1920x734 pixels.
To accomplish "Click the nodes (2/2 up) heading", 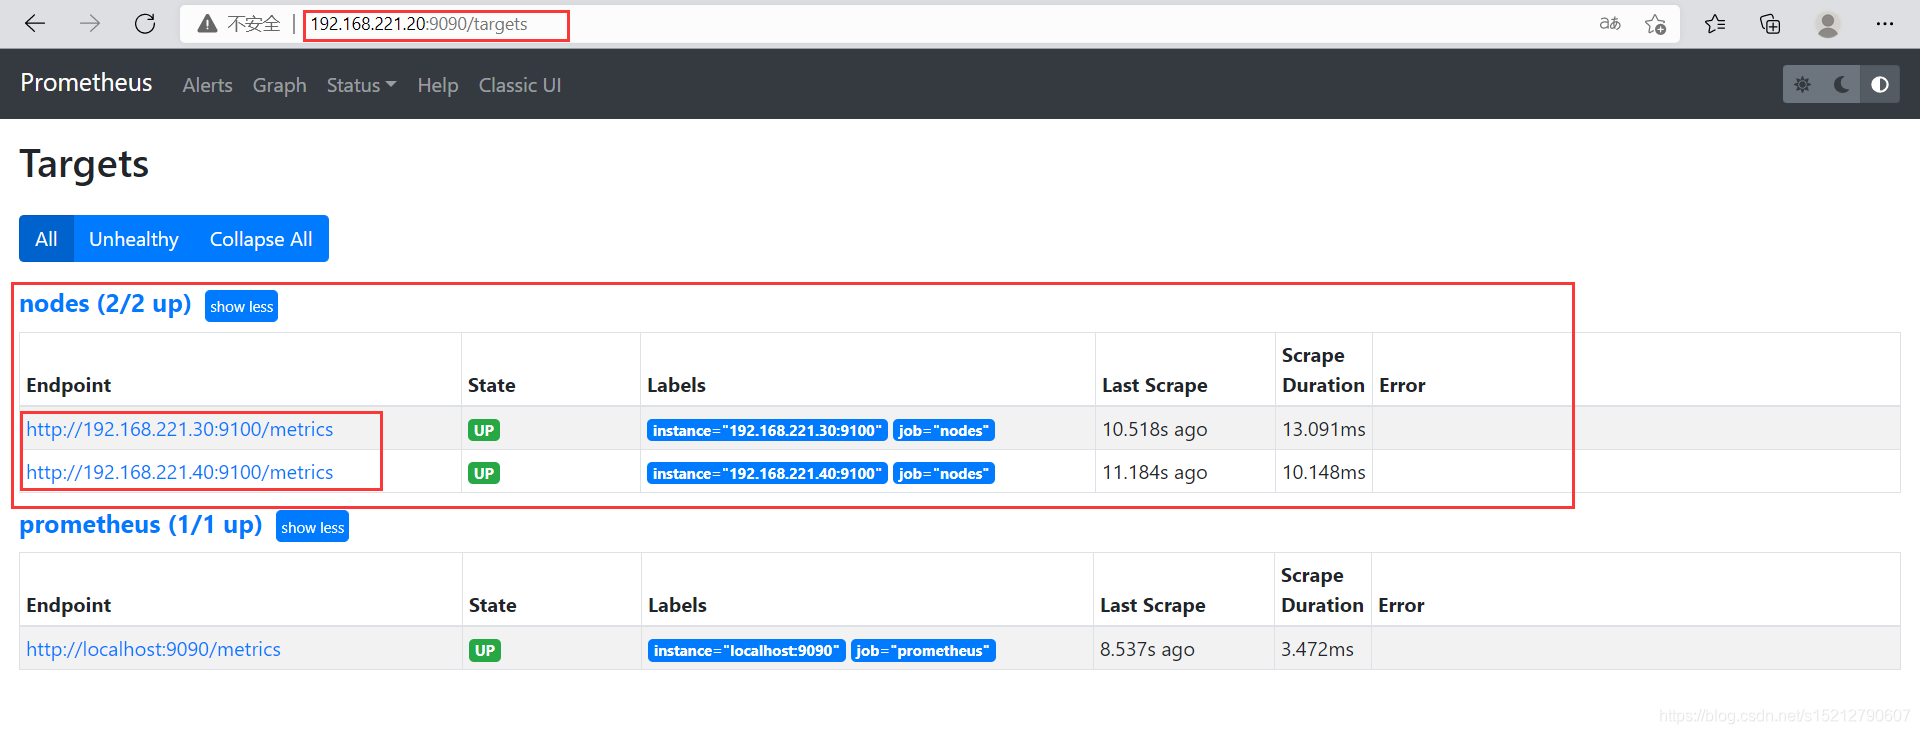I will 105,304.
